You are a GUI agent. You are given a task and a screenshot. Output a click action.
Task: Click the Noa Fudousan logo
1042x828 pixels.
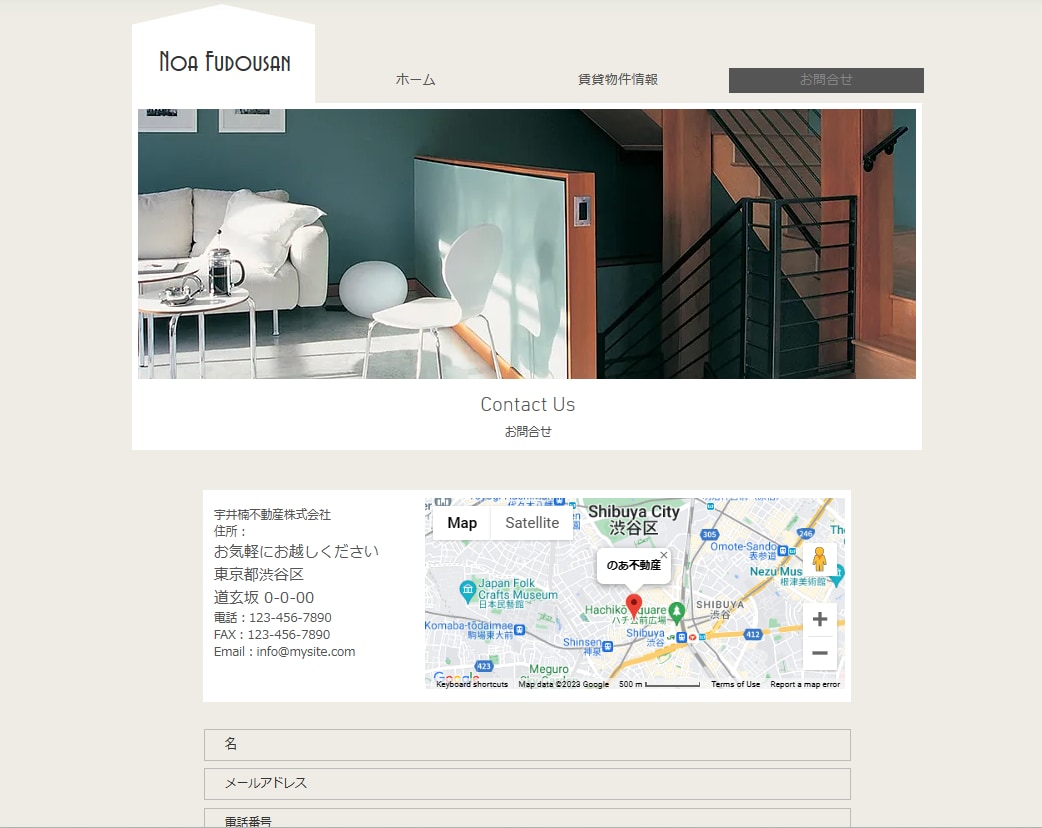click(x=225, y=62)
